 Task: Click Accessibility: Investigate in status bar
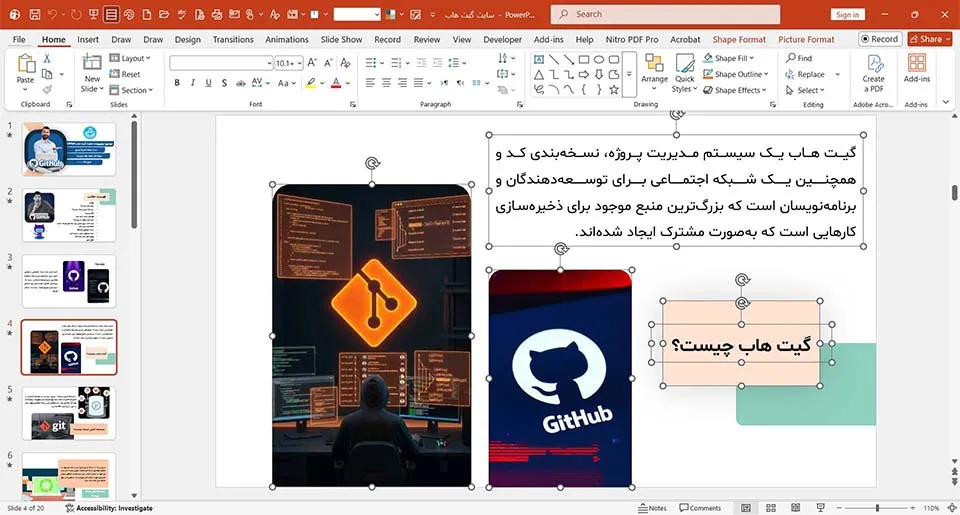point(109,508)
